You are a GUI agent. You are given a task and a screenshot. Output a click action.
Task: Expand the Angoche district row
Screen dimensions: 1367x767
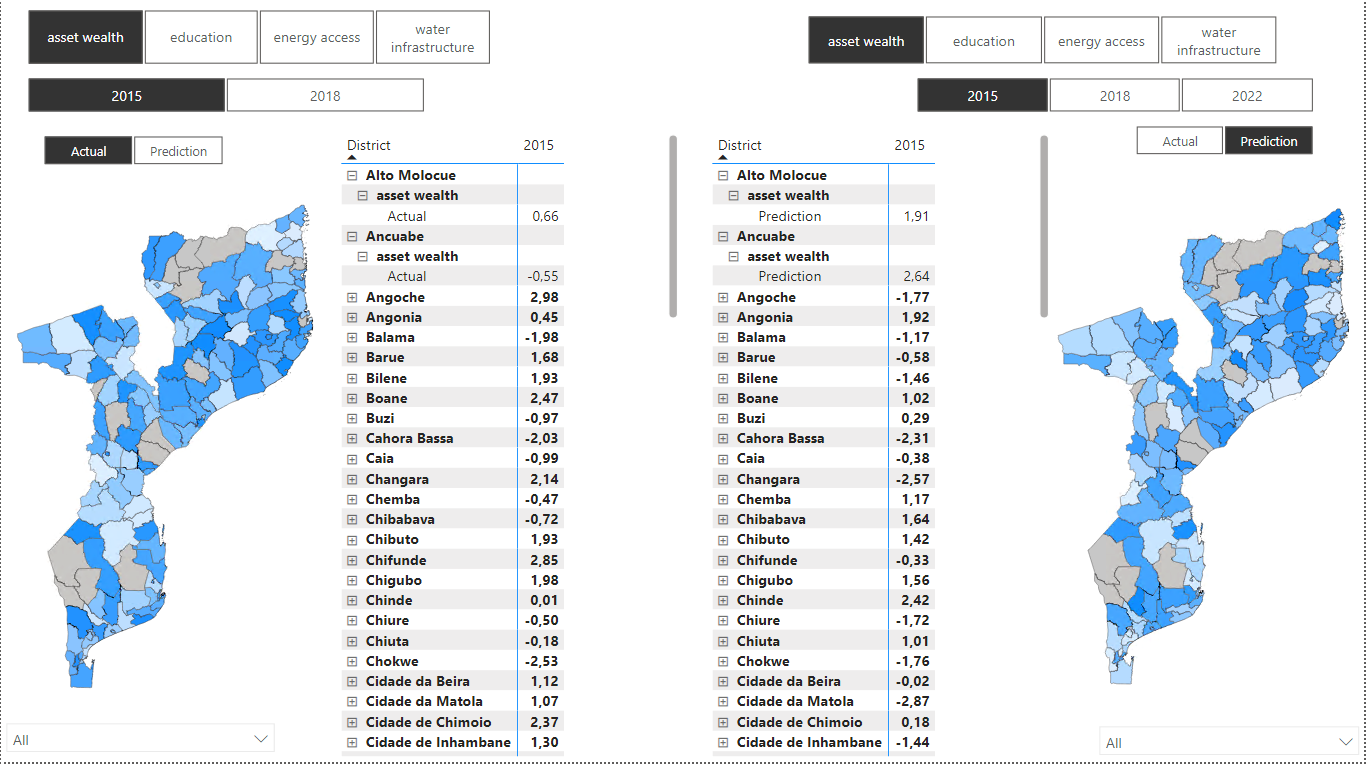[x=352, y=297]
